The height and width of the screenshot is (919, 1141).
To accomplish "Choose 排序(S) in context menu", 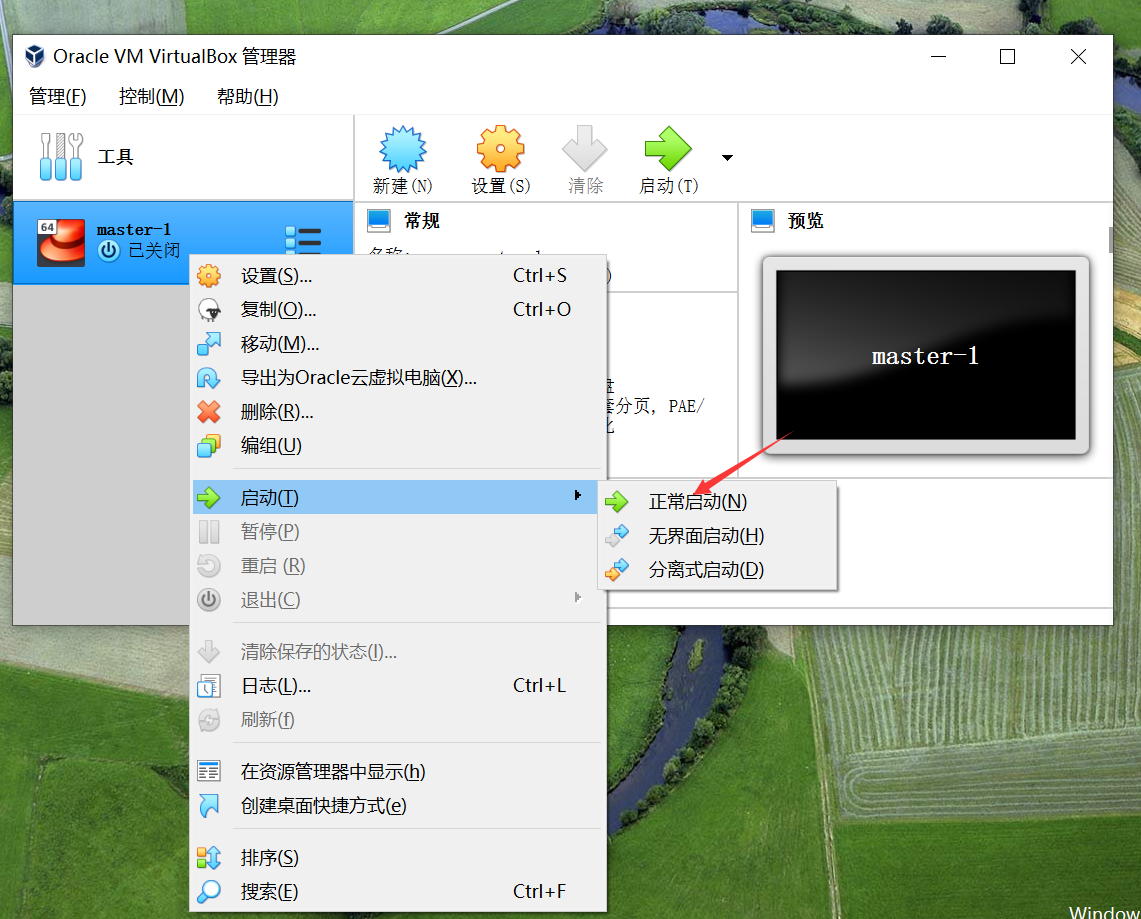I will click(x=398, y=858).
